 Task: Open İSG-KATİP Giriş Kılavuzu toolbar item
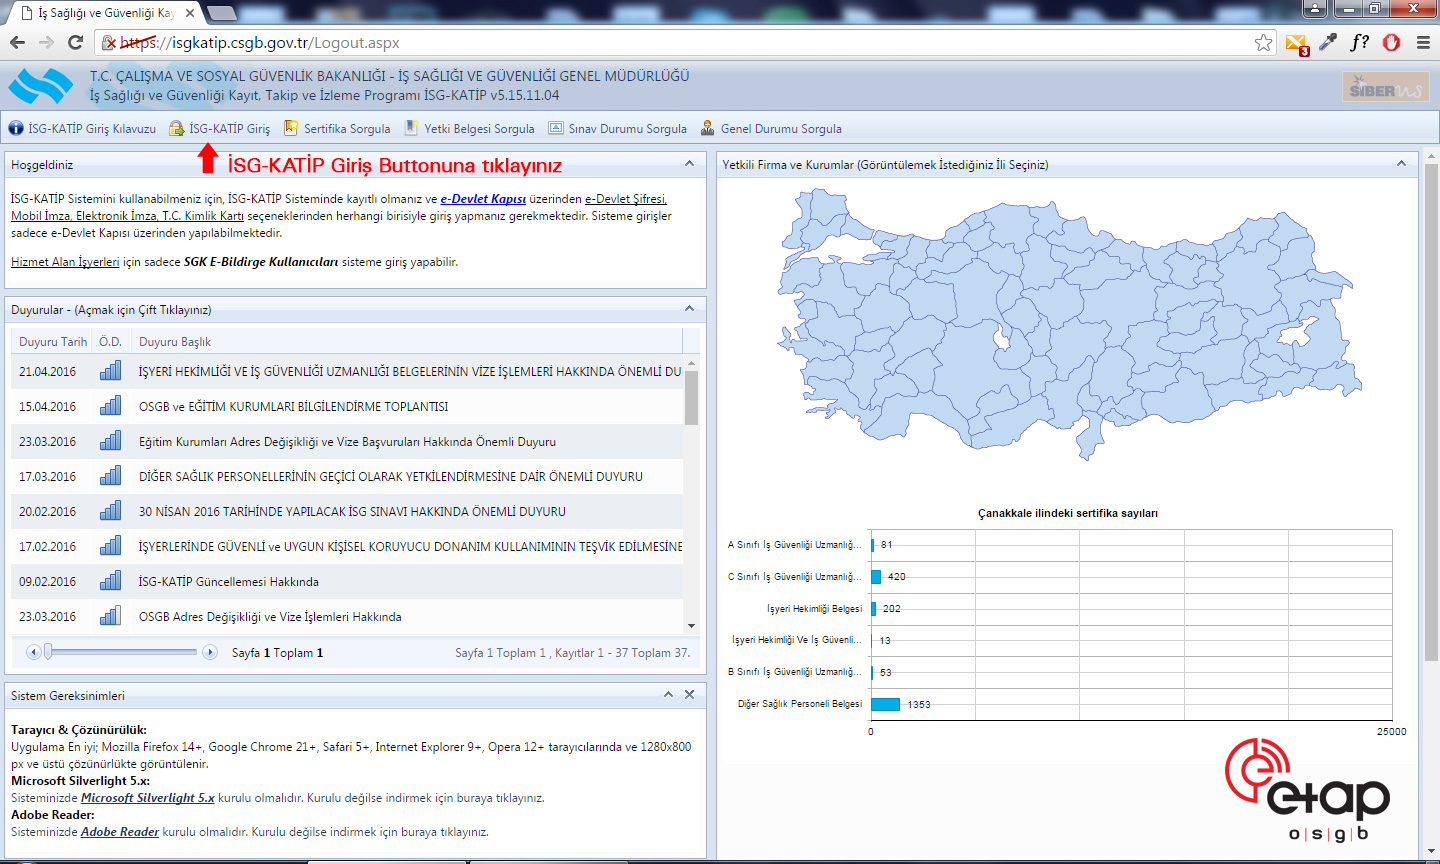[82, 128]
